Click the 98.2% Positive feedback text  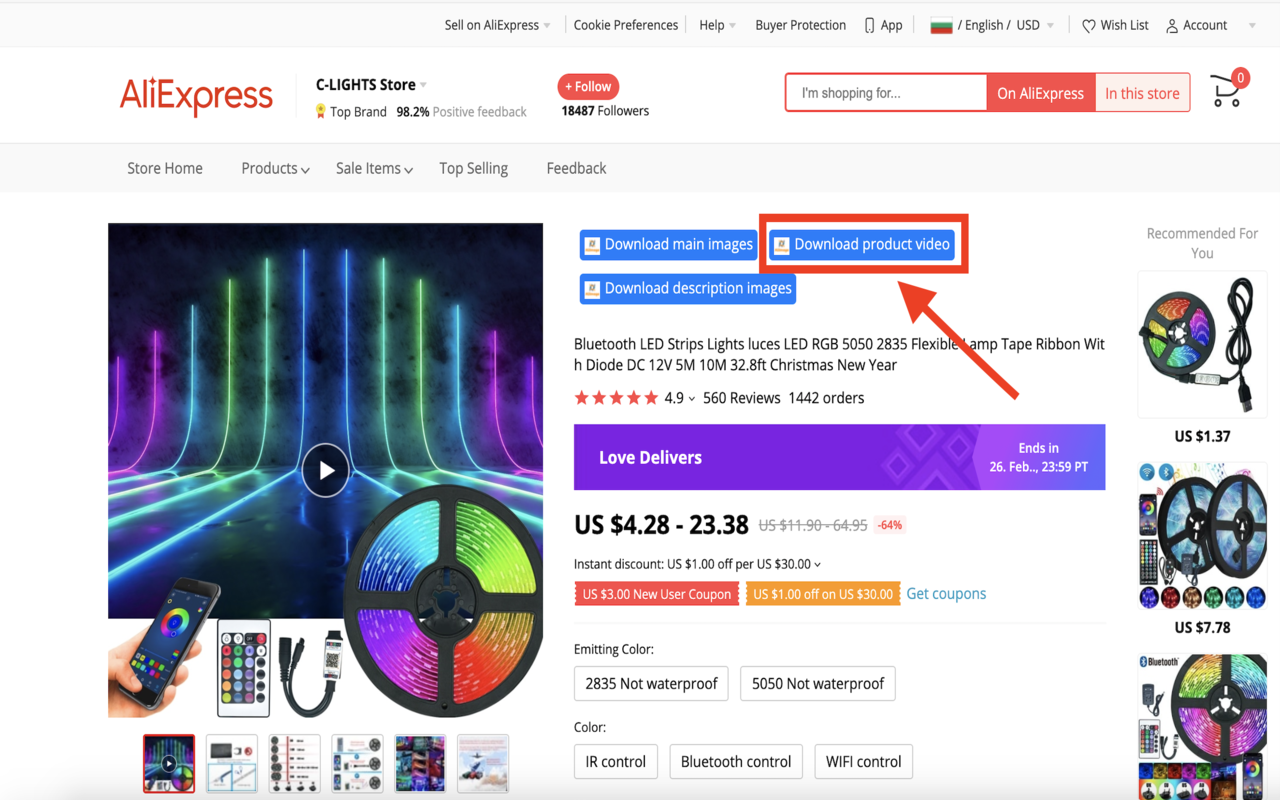461,112
